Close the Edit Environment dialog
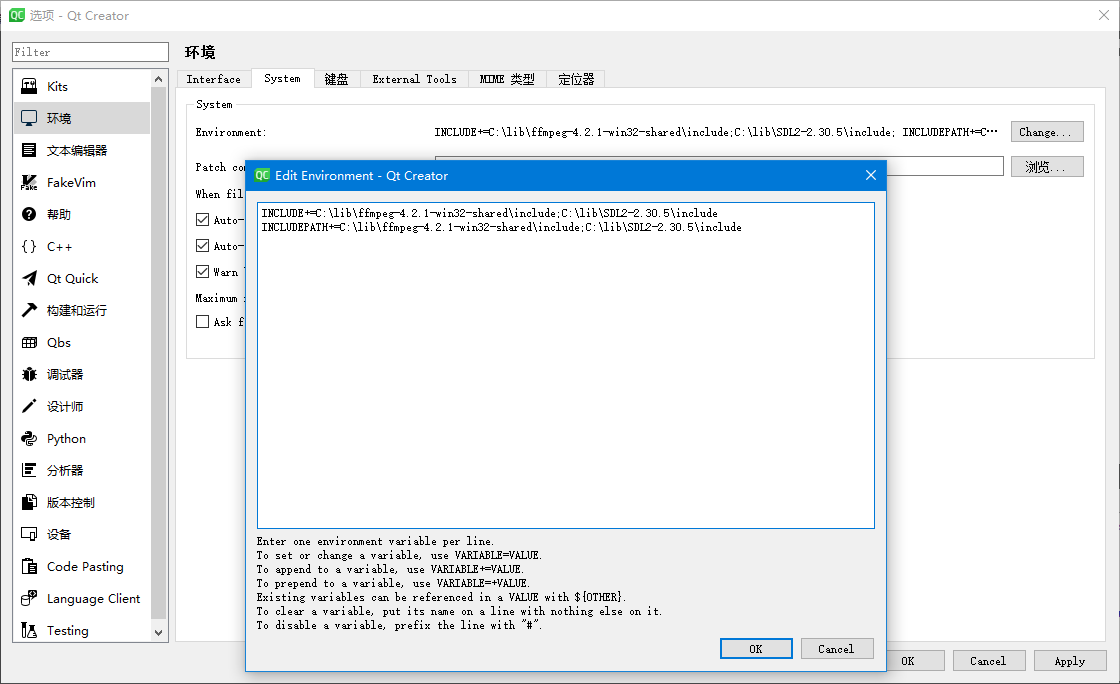Viewport: 1120px width, 684px height. pyautogui.click(x=871, y=176)
